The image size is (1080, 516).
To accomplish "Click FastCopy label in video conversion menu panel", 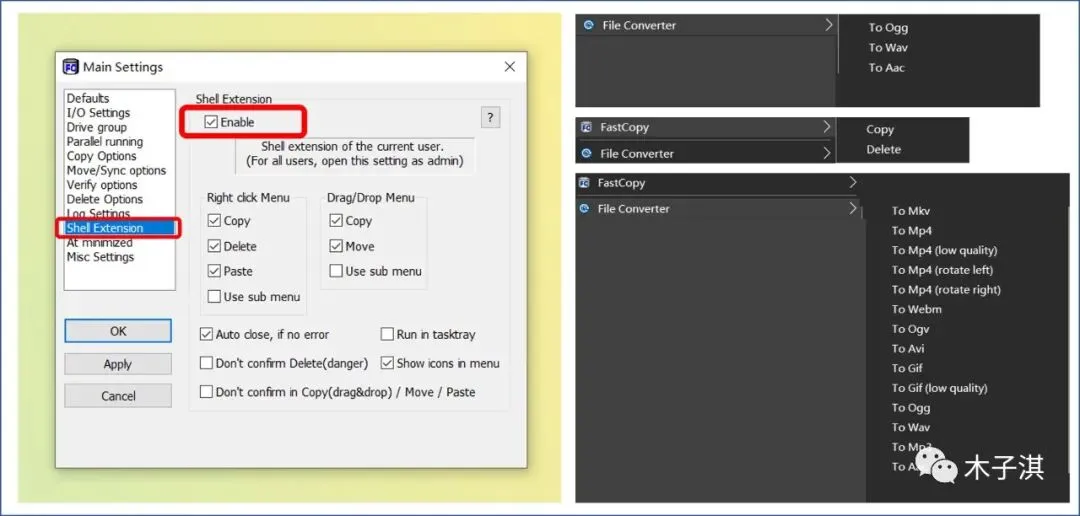I will (x=621, y=183).
